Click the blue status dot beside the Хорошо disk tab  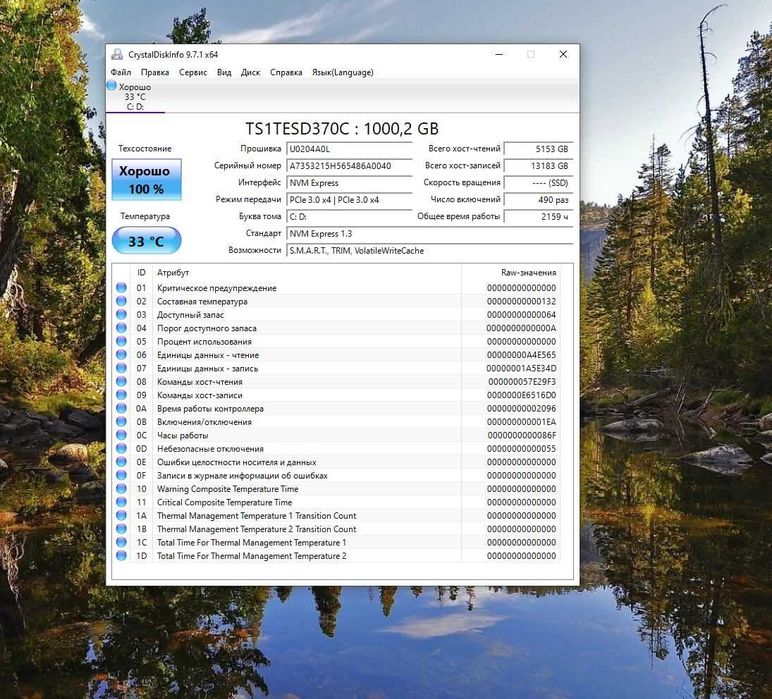[x=112, y=86]
